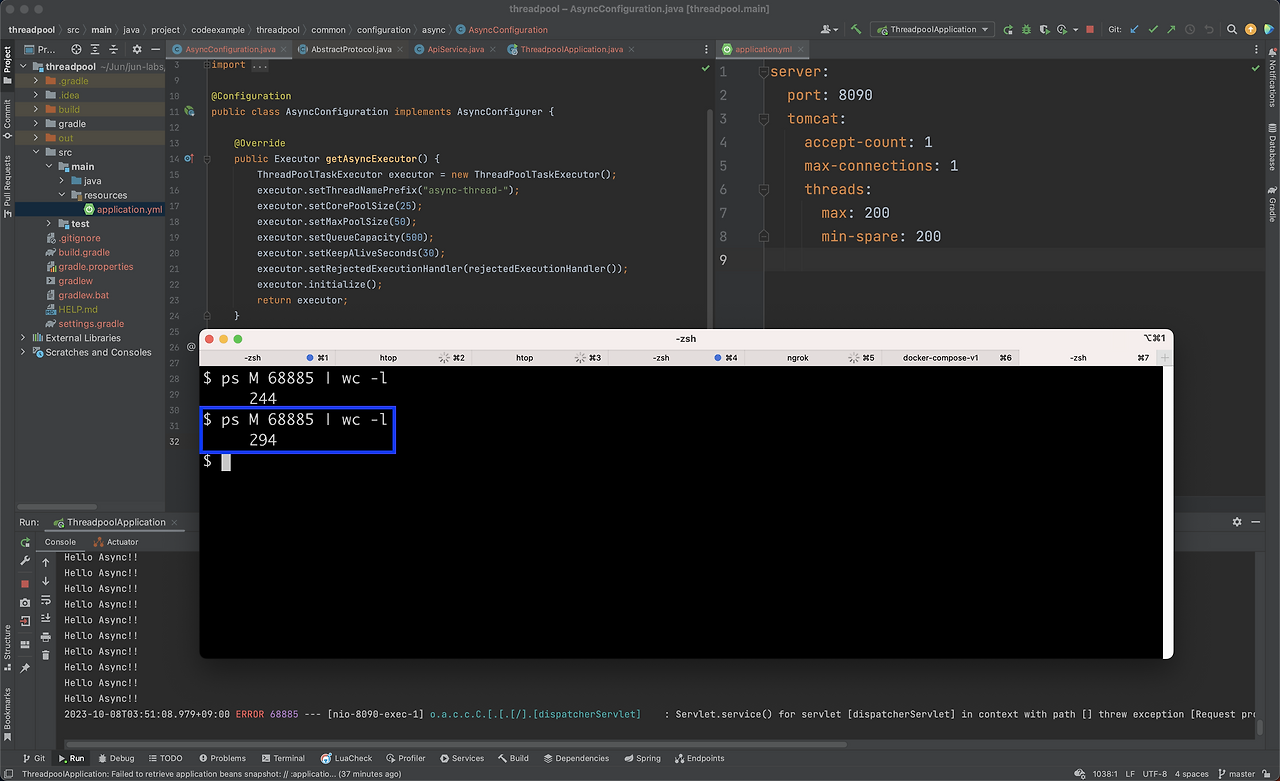Click the Git commit checkmark icon

(x=1153, y=30)
